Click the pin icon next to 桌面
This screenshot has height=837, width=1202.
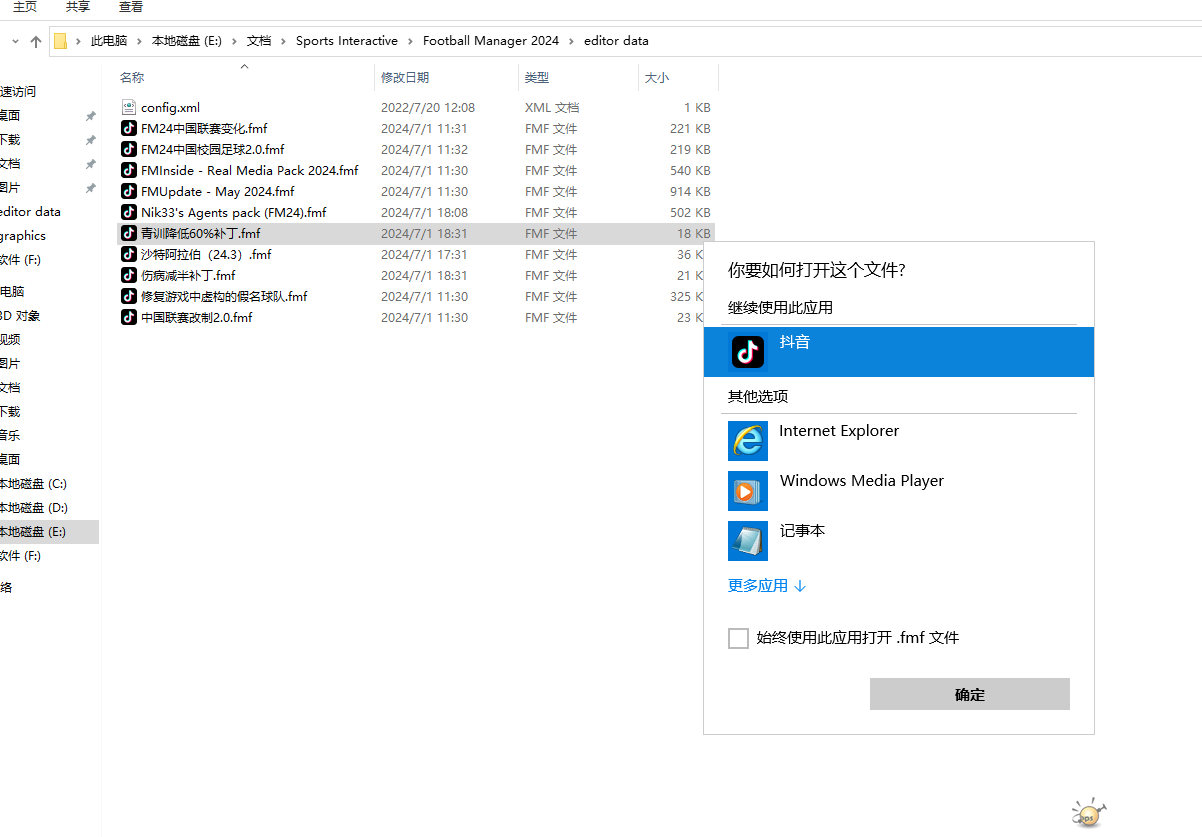pos(90,116)
